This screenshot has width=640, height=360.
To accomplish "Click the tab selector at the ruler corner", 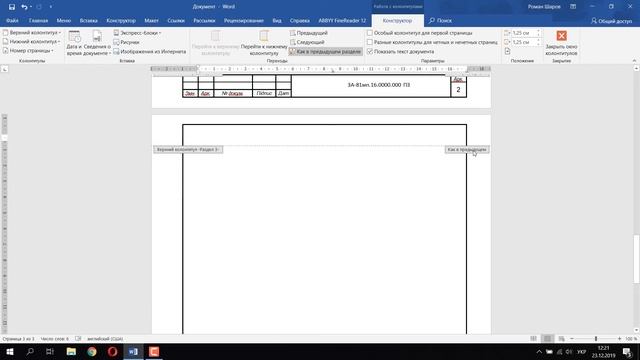I will 4,69.
